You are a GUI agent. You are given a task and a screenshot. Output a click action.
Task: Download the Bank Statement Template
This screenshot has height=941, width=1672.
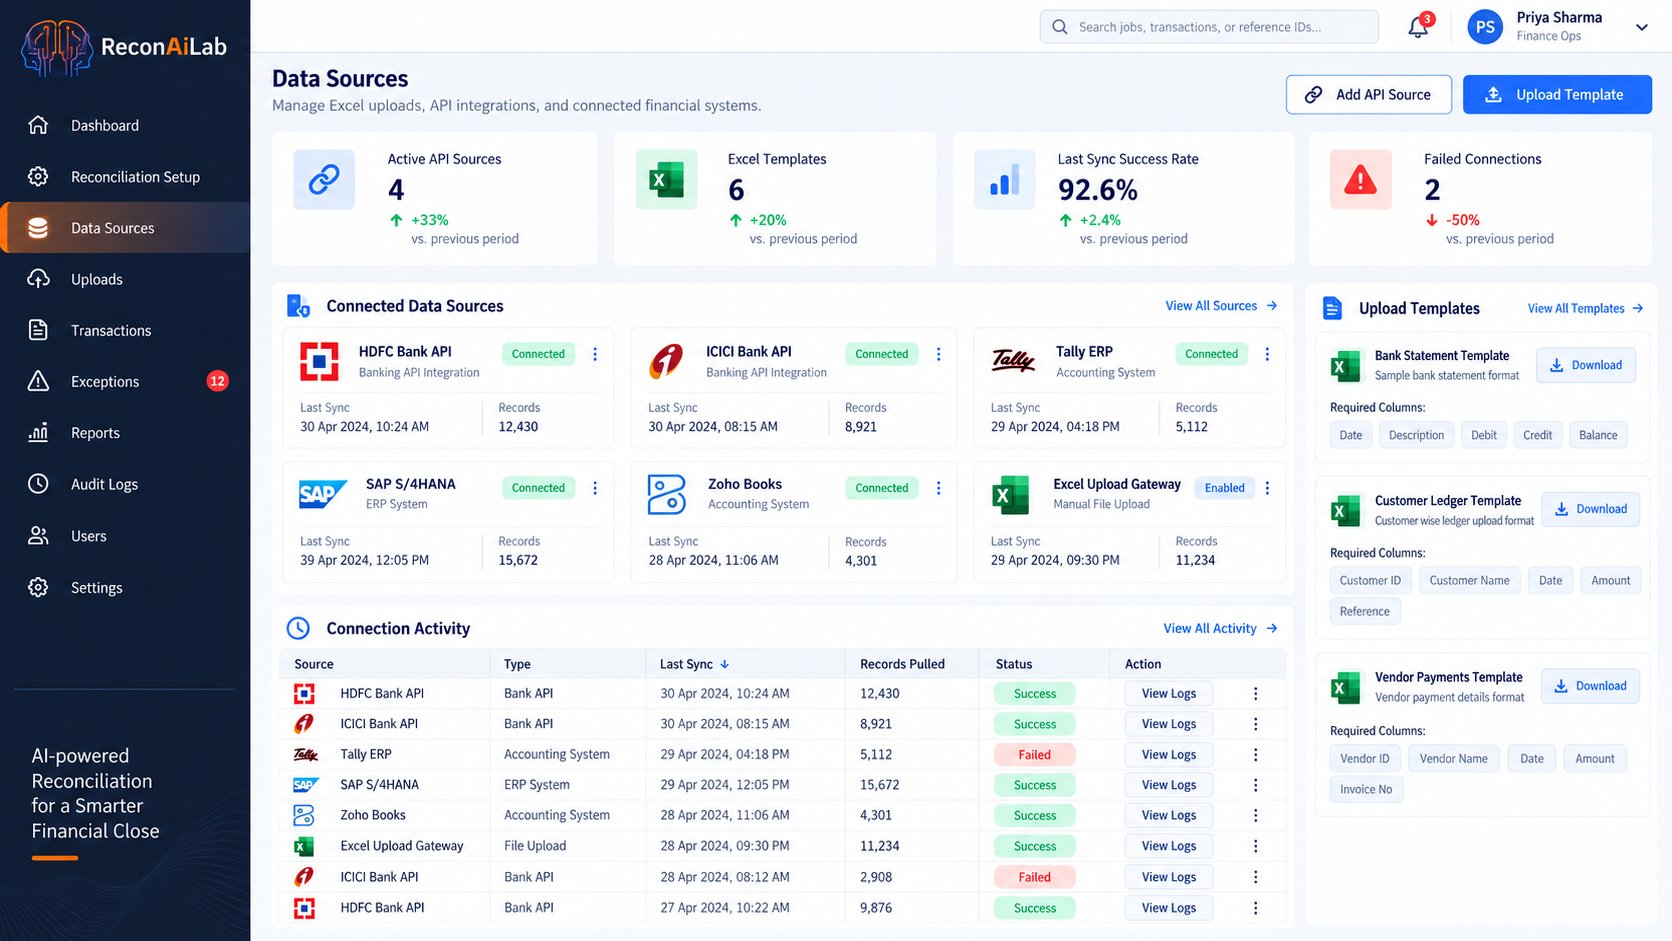click(1586, 365)
